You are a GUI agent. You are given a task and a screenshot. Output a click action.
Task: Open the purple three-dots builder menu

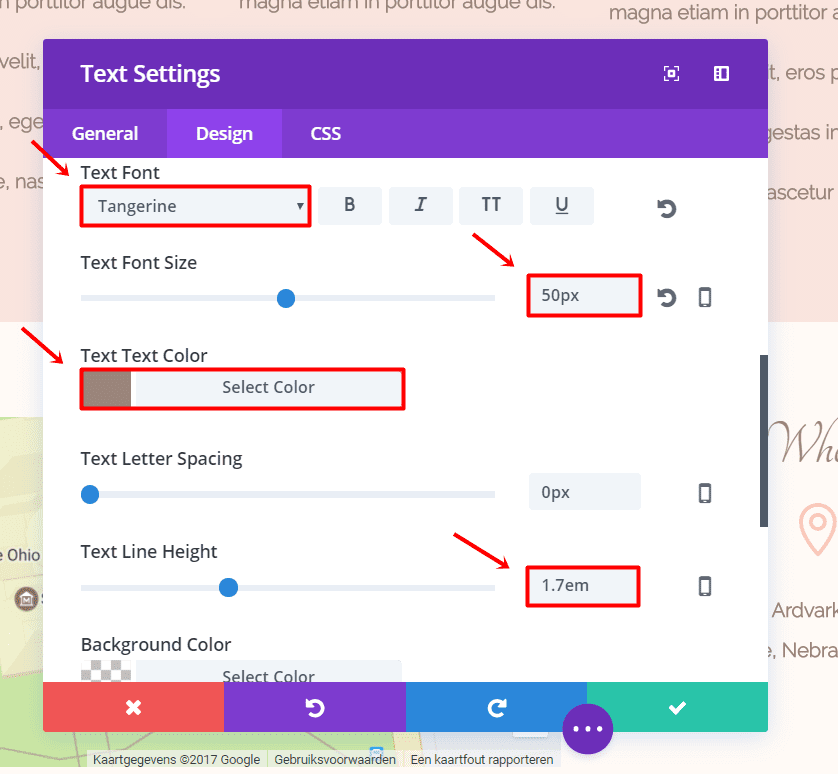click(x=587, y=729)
